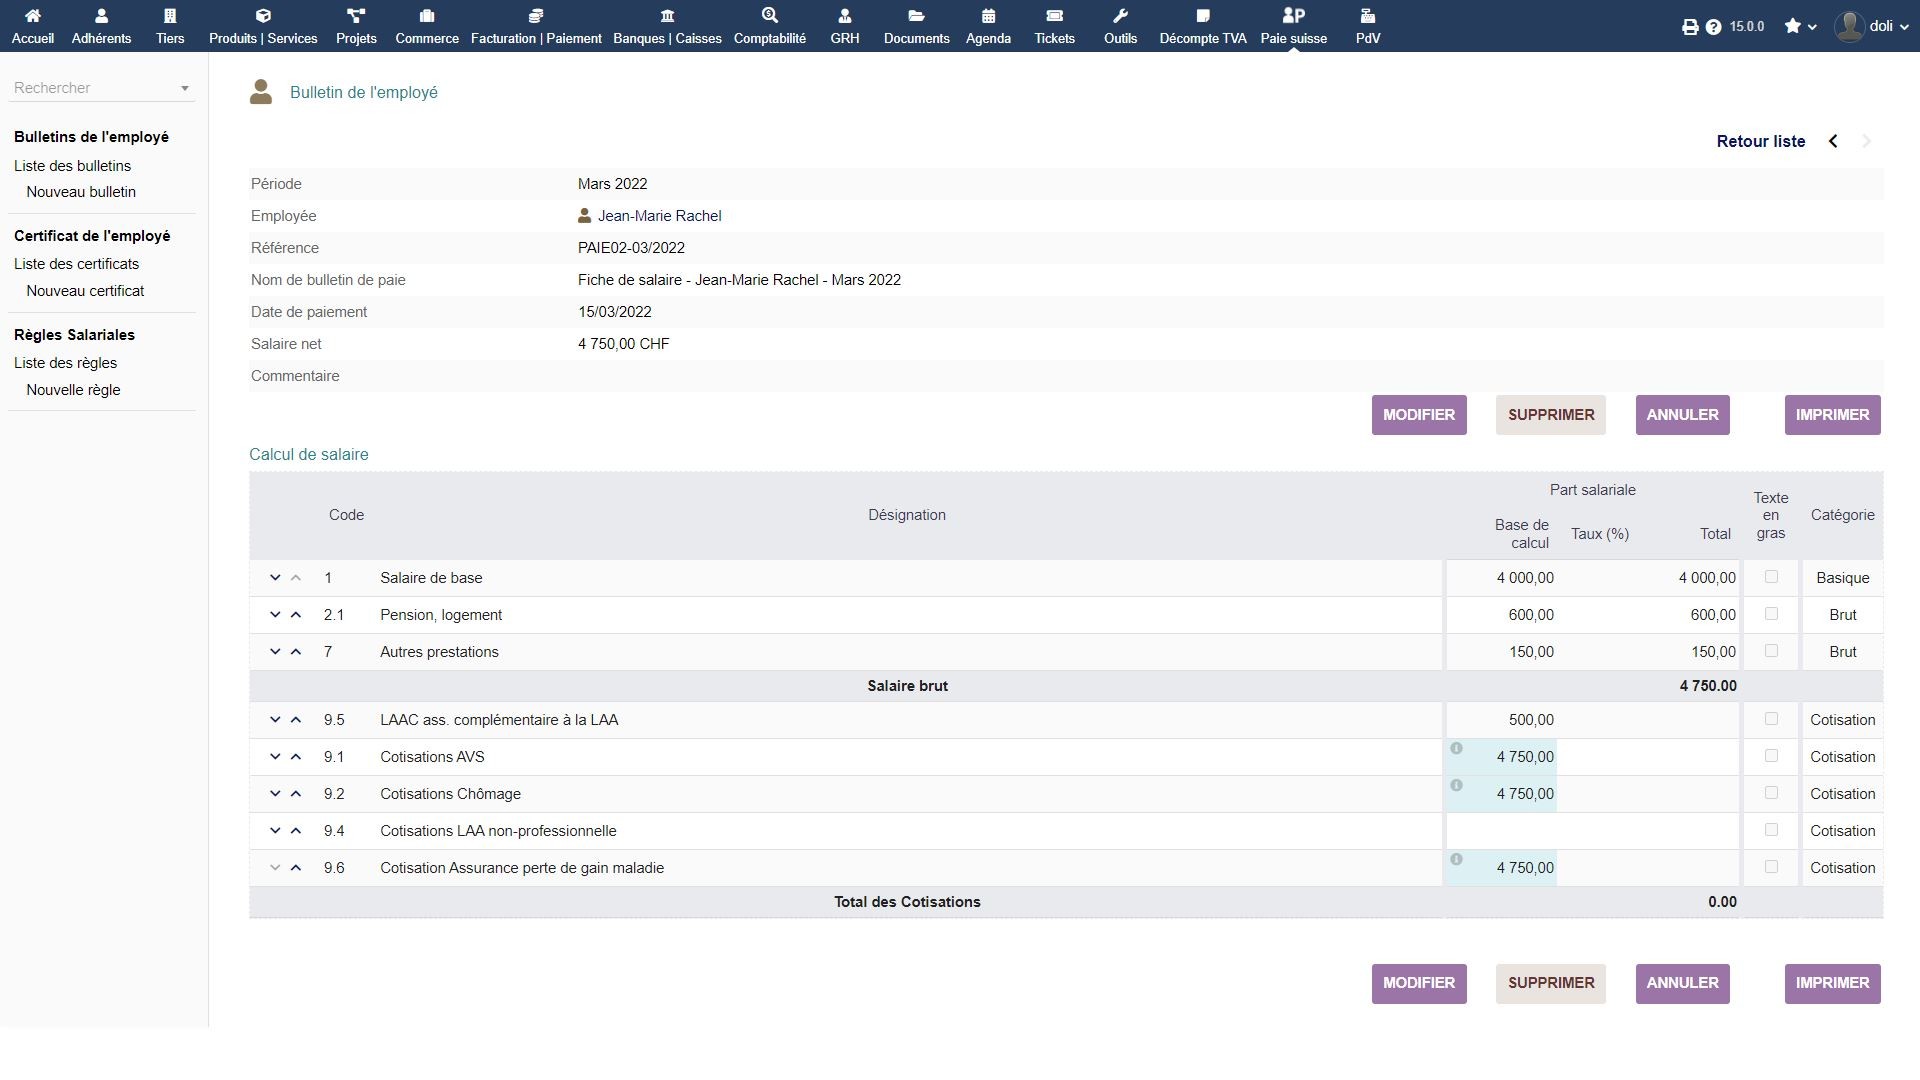Toggle bold text checkbox for Salaire de base
The height and width of the screenshot is (1080, 1920).
1771,577
